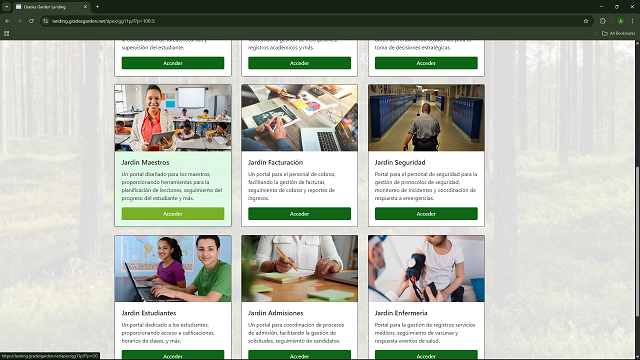The image size is (640, 360).
Task: Click the page vertical scrollbar
Action: [637, 242]
